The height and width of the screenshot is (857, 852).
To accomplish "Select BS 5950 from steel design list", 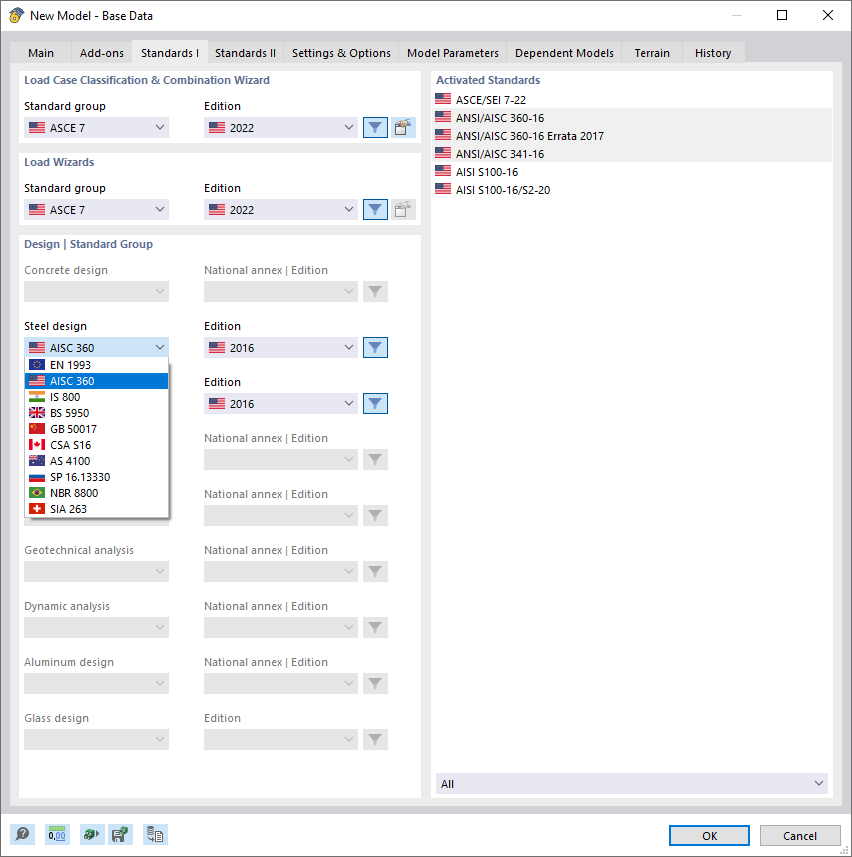I will click(x=97, y=413).
